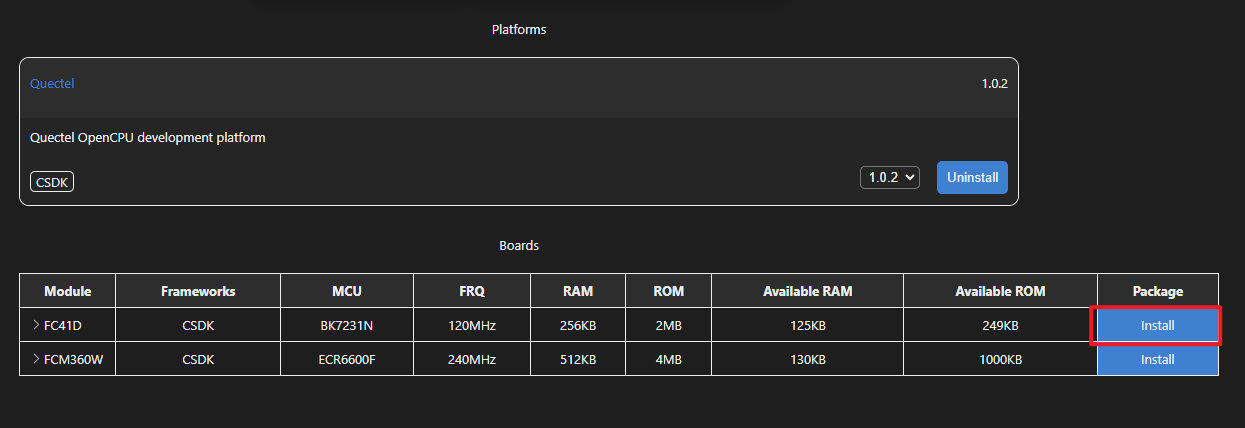Image resolution: width=1245 pixels, height=428 pixels.
Task: Click the Platforms section heading
Action: pyautogui.click(x=519, y=29)
